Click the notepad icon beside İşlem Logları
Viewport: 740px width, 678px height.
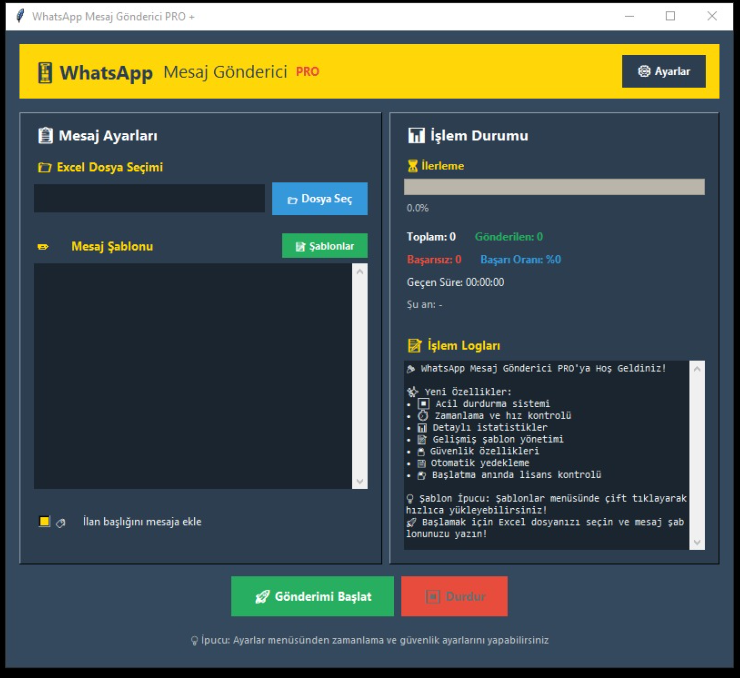414,346
